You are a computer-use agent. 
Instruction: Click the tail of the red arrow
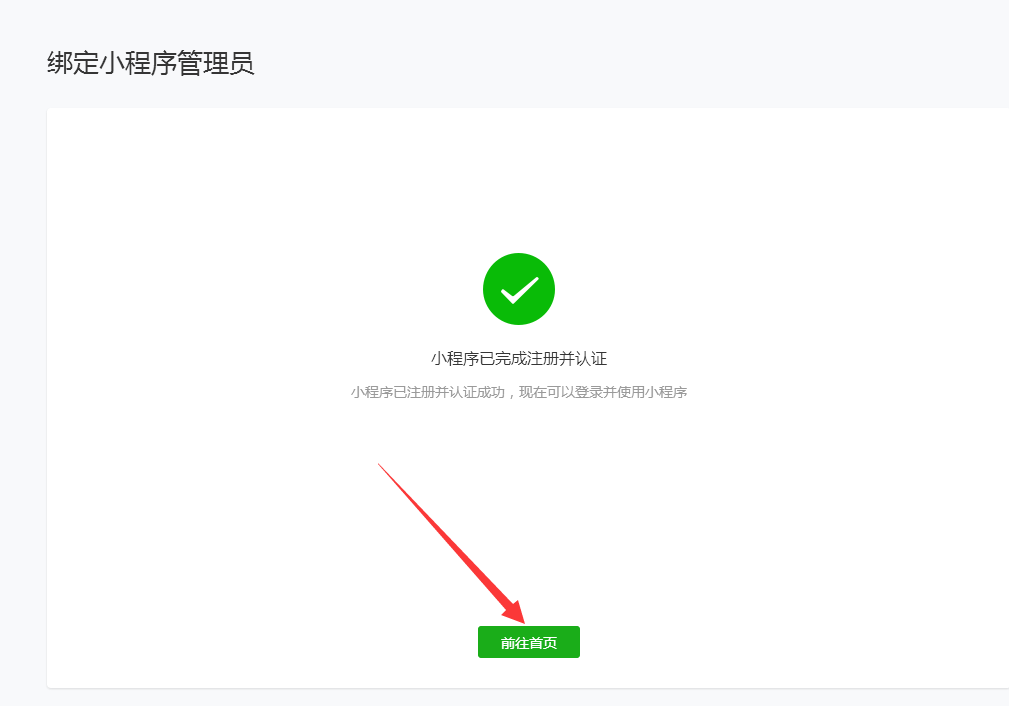click(381, 466)
